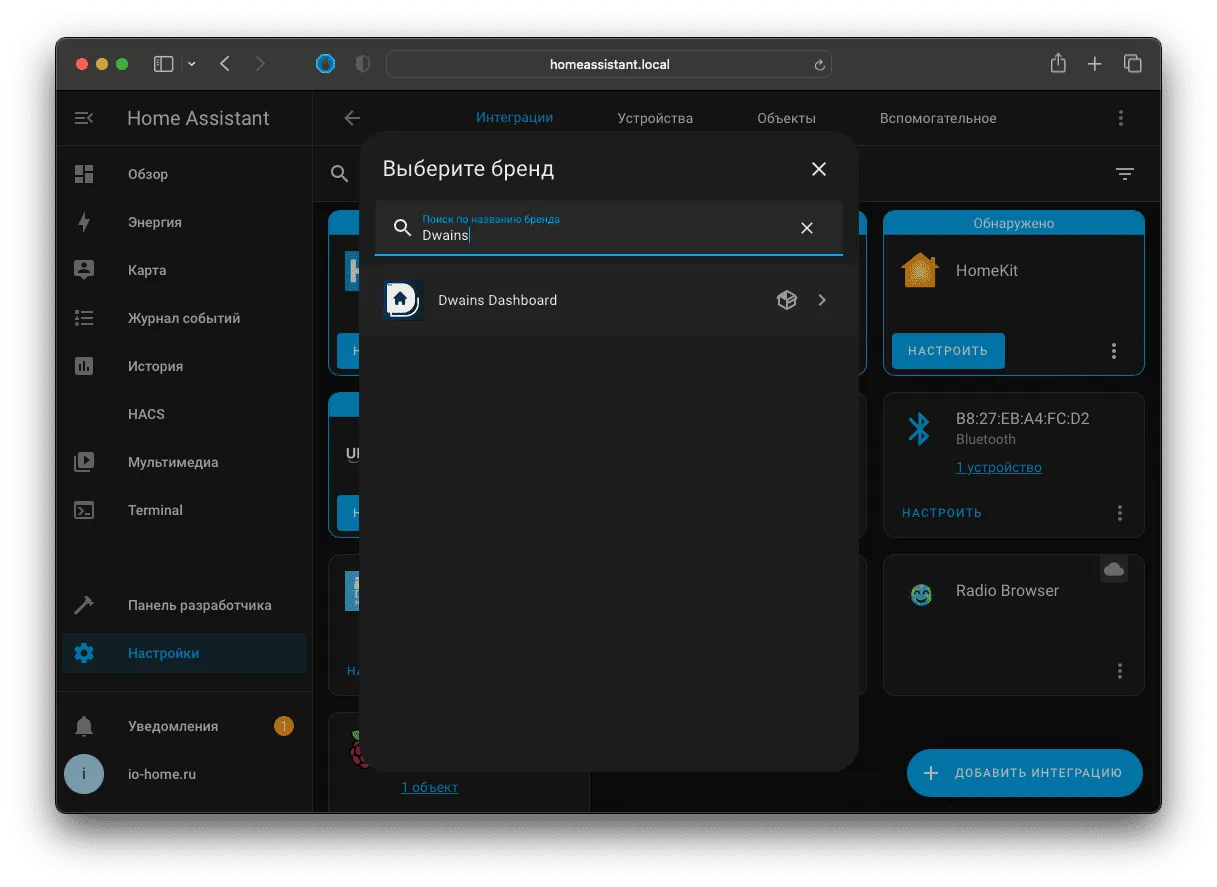Open the Terminal console icon
Viewport: 1217px width, 887px height.
(x=84, y=510)
